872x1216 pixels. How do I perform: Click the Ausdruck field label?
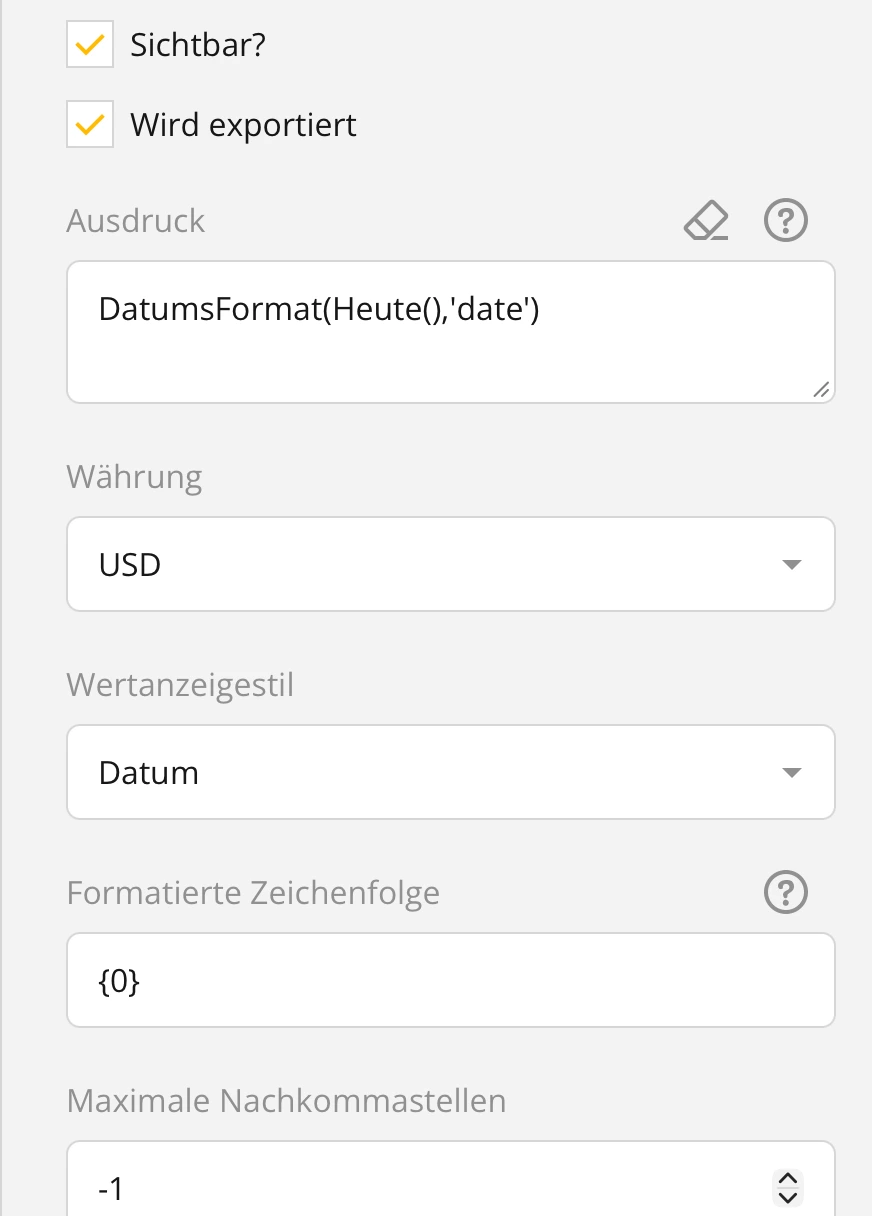tap(136, 221)
